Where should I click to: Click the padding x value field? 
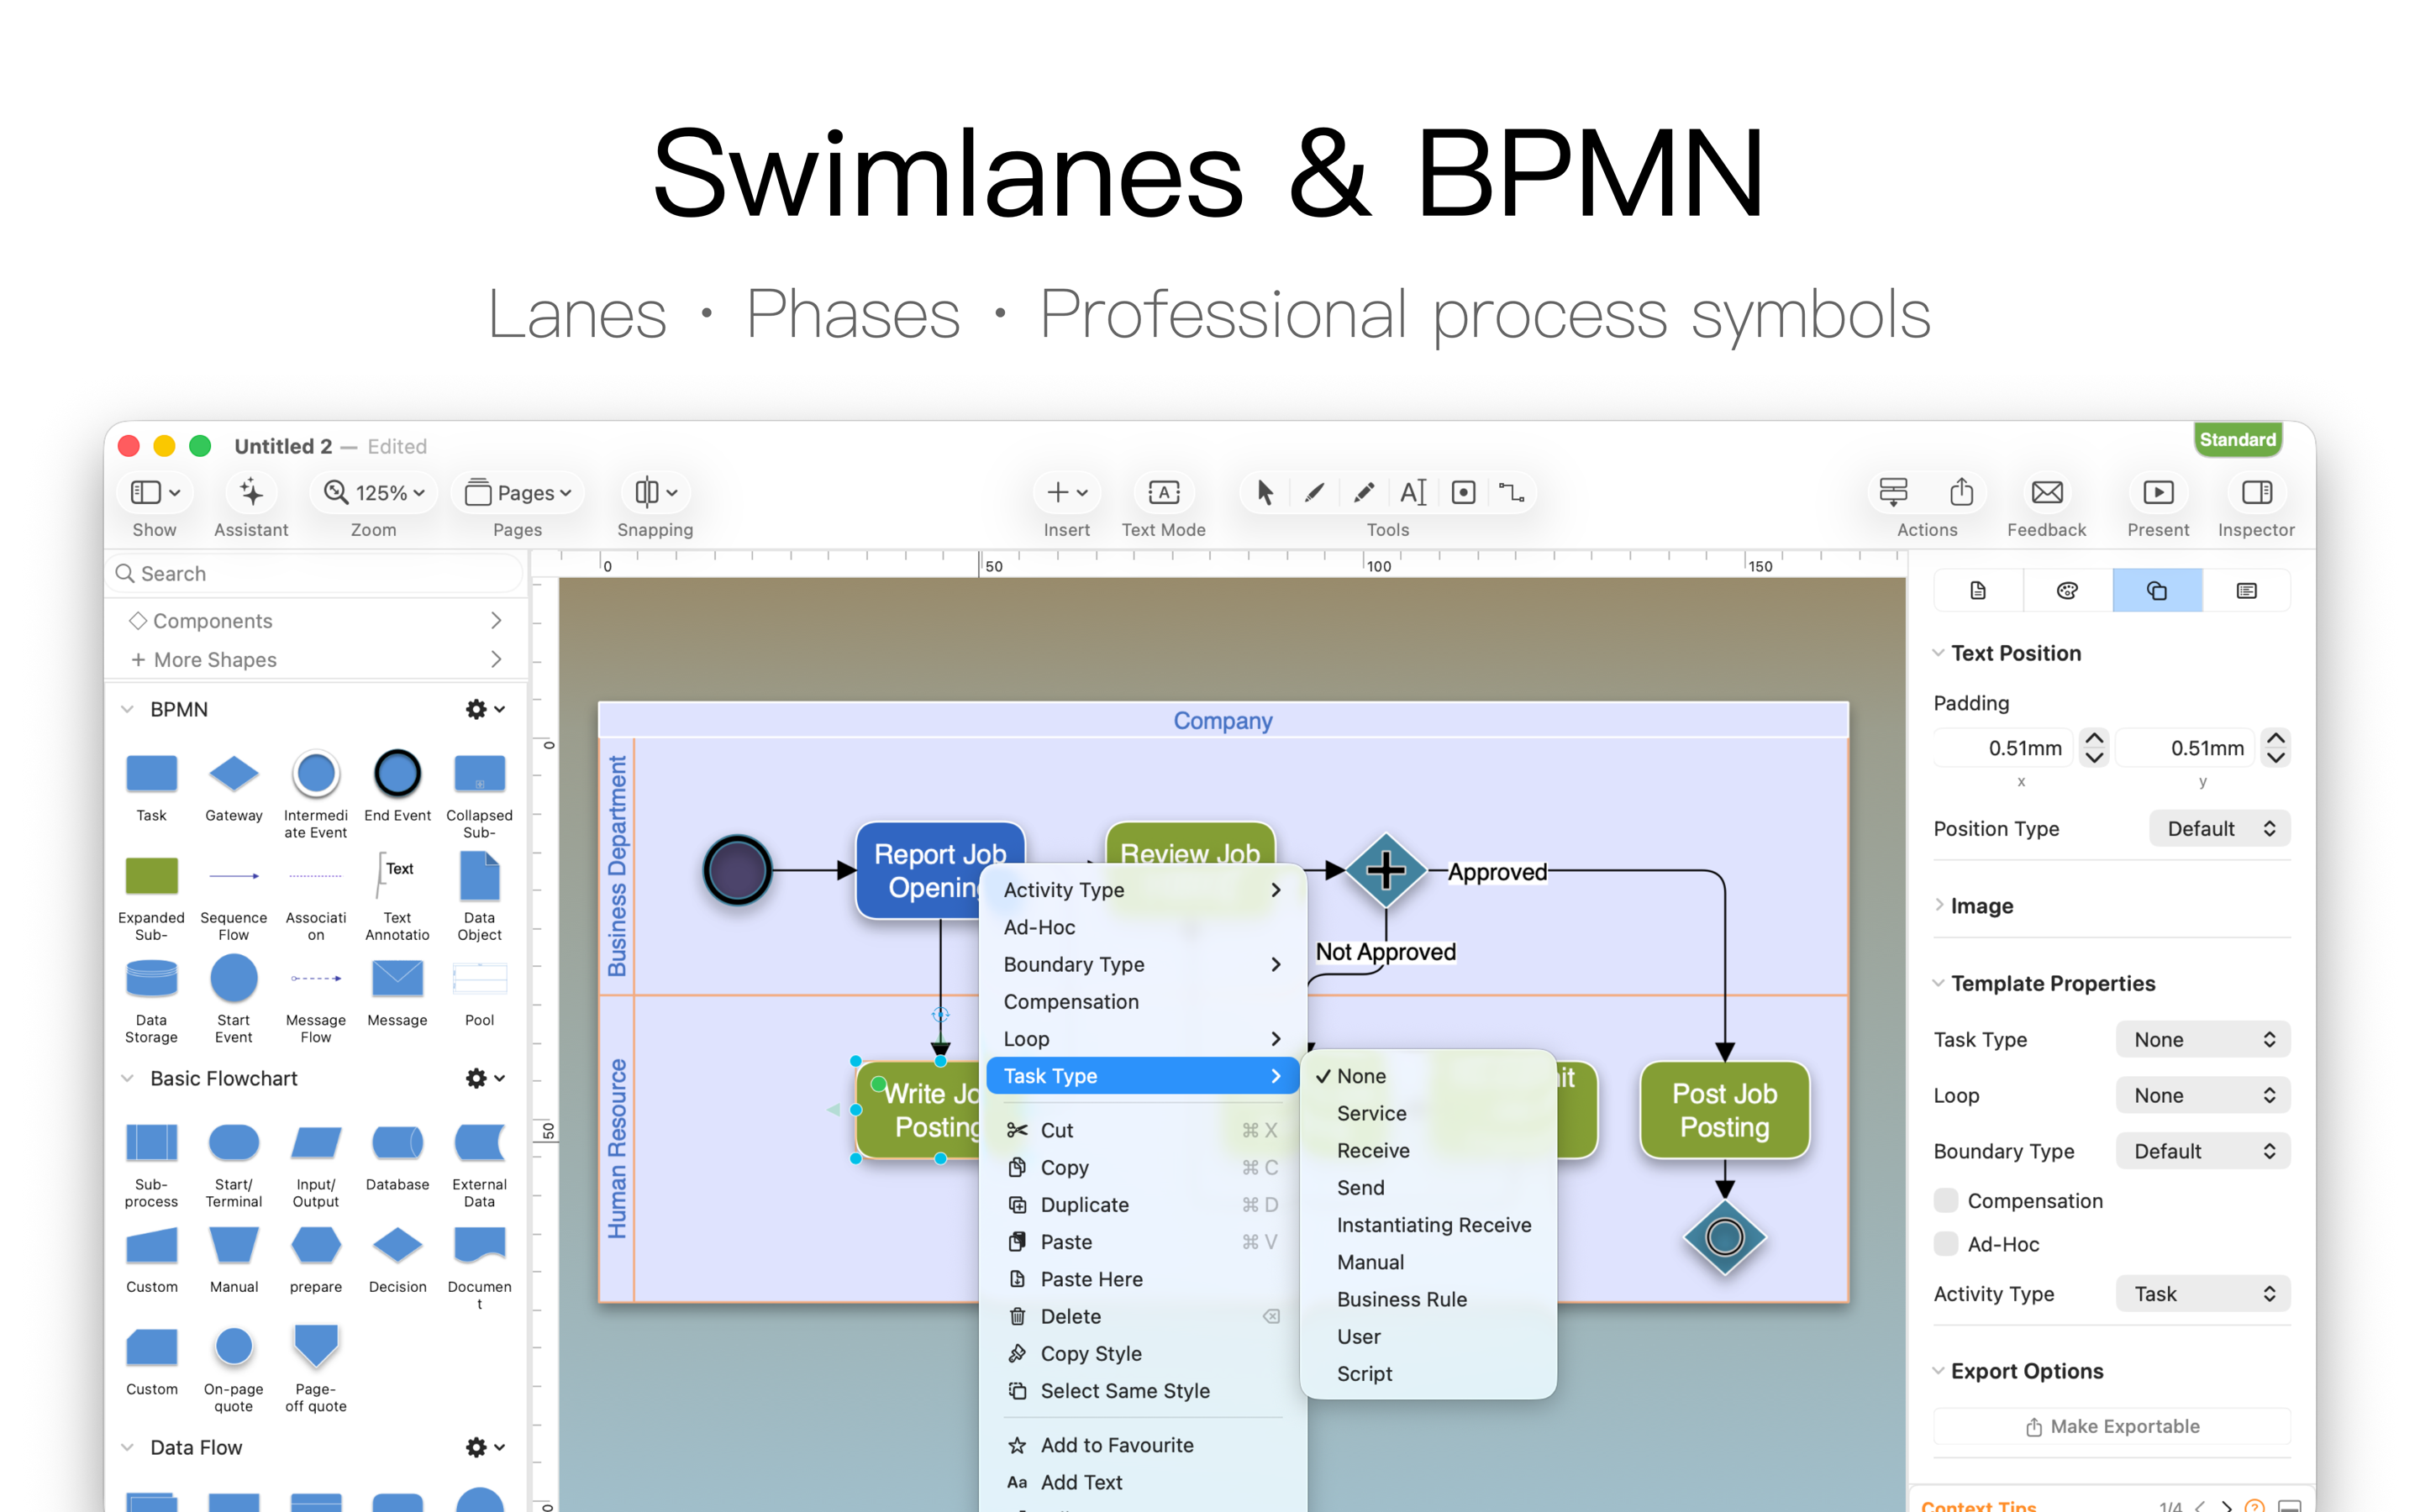tap(2005, 749)
